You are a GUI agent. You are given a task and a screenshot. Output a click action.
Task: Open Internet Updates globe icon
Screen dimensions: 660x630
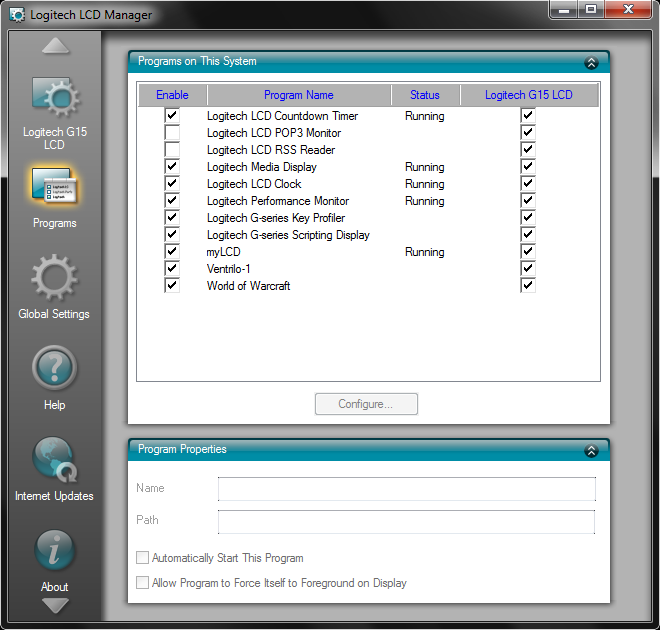[55, 459]
